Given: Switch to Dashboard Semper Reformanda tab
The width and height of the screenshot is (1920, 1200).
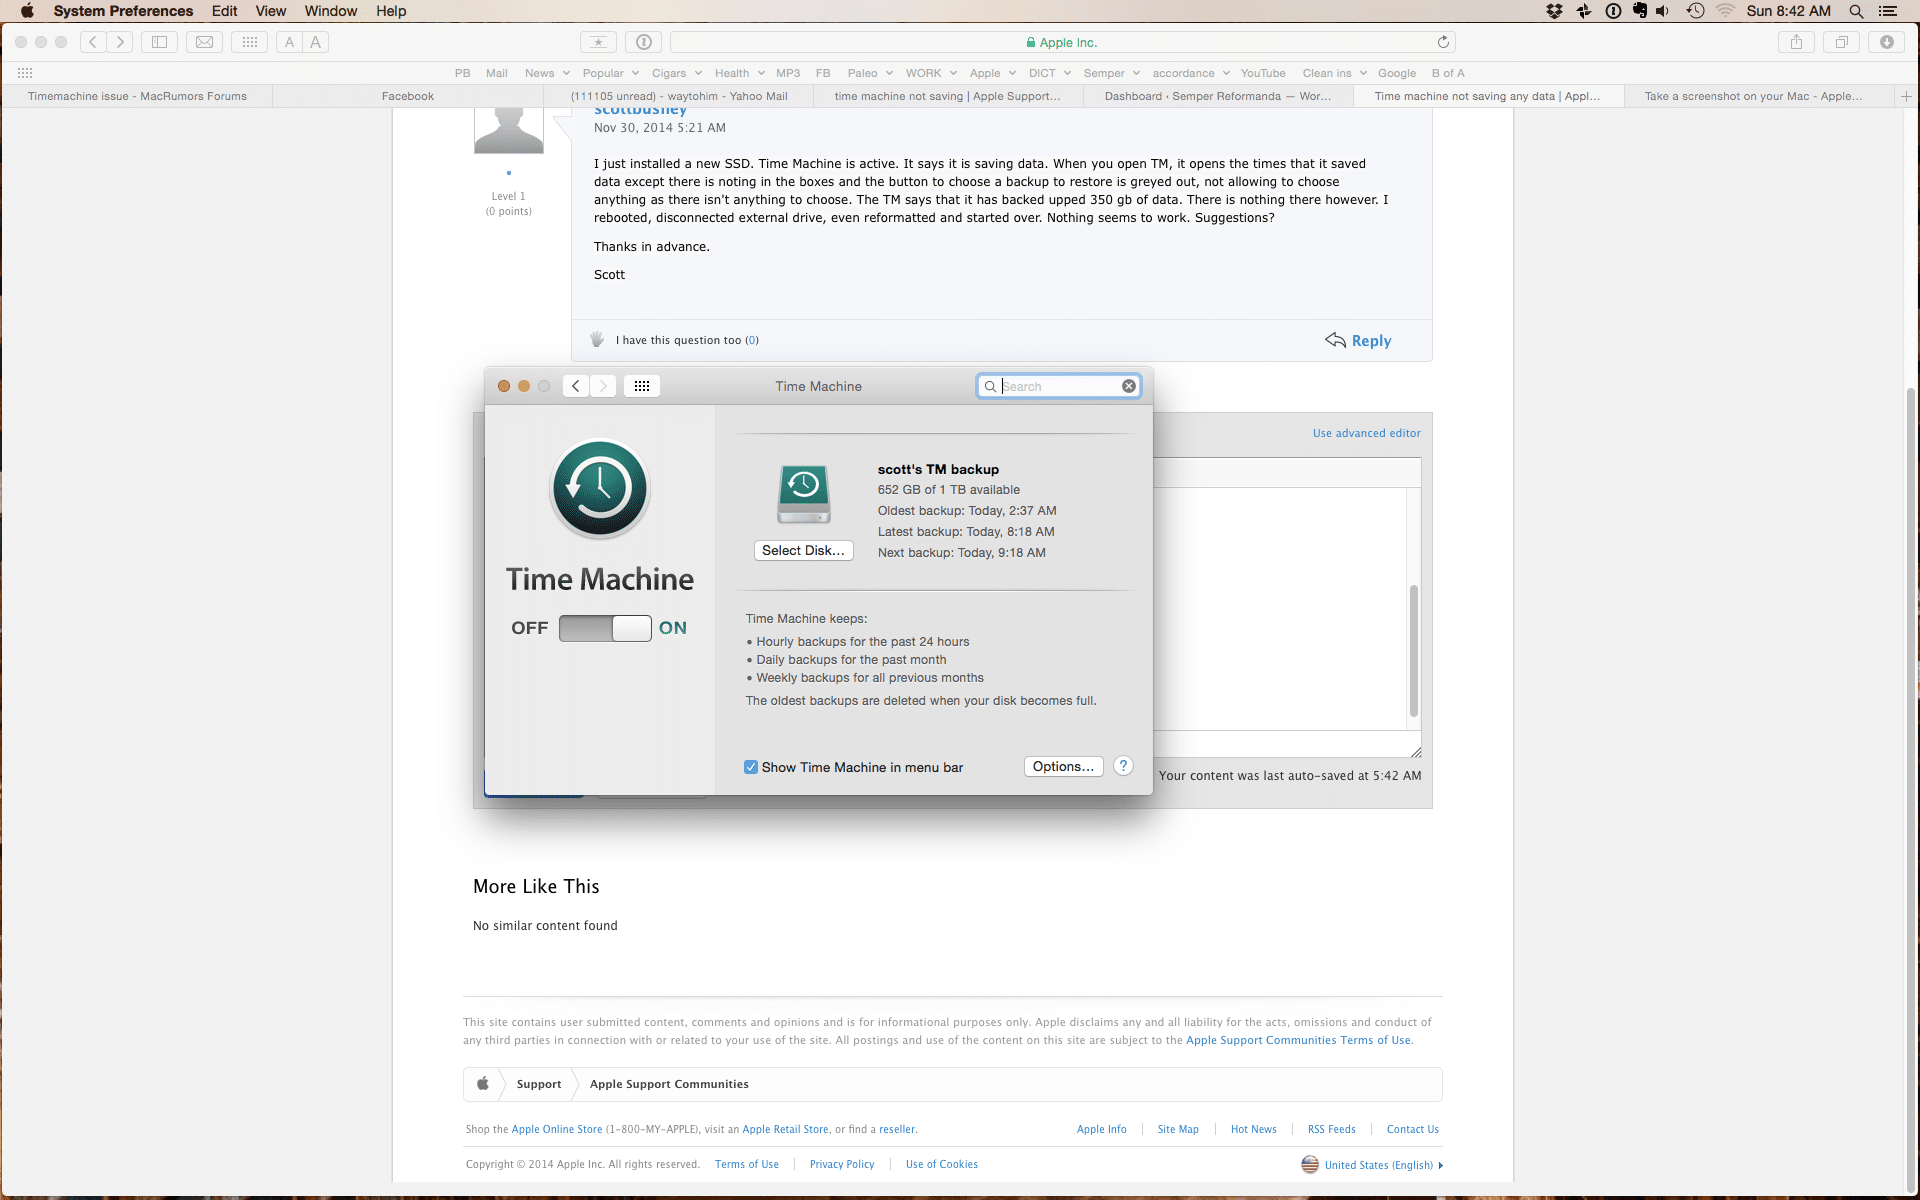Looking at the screenshot, I should [x=1218, y=96].
